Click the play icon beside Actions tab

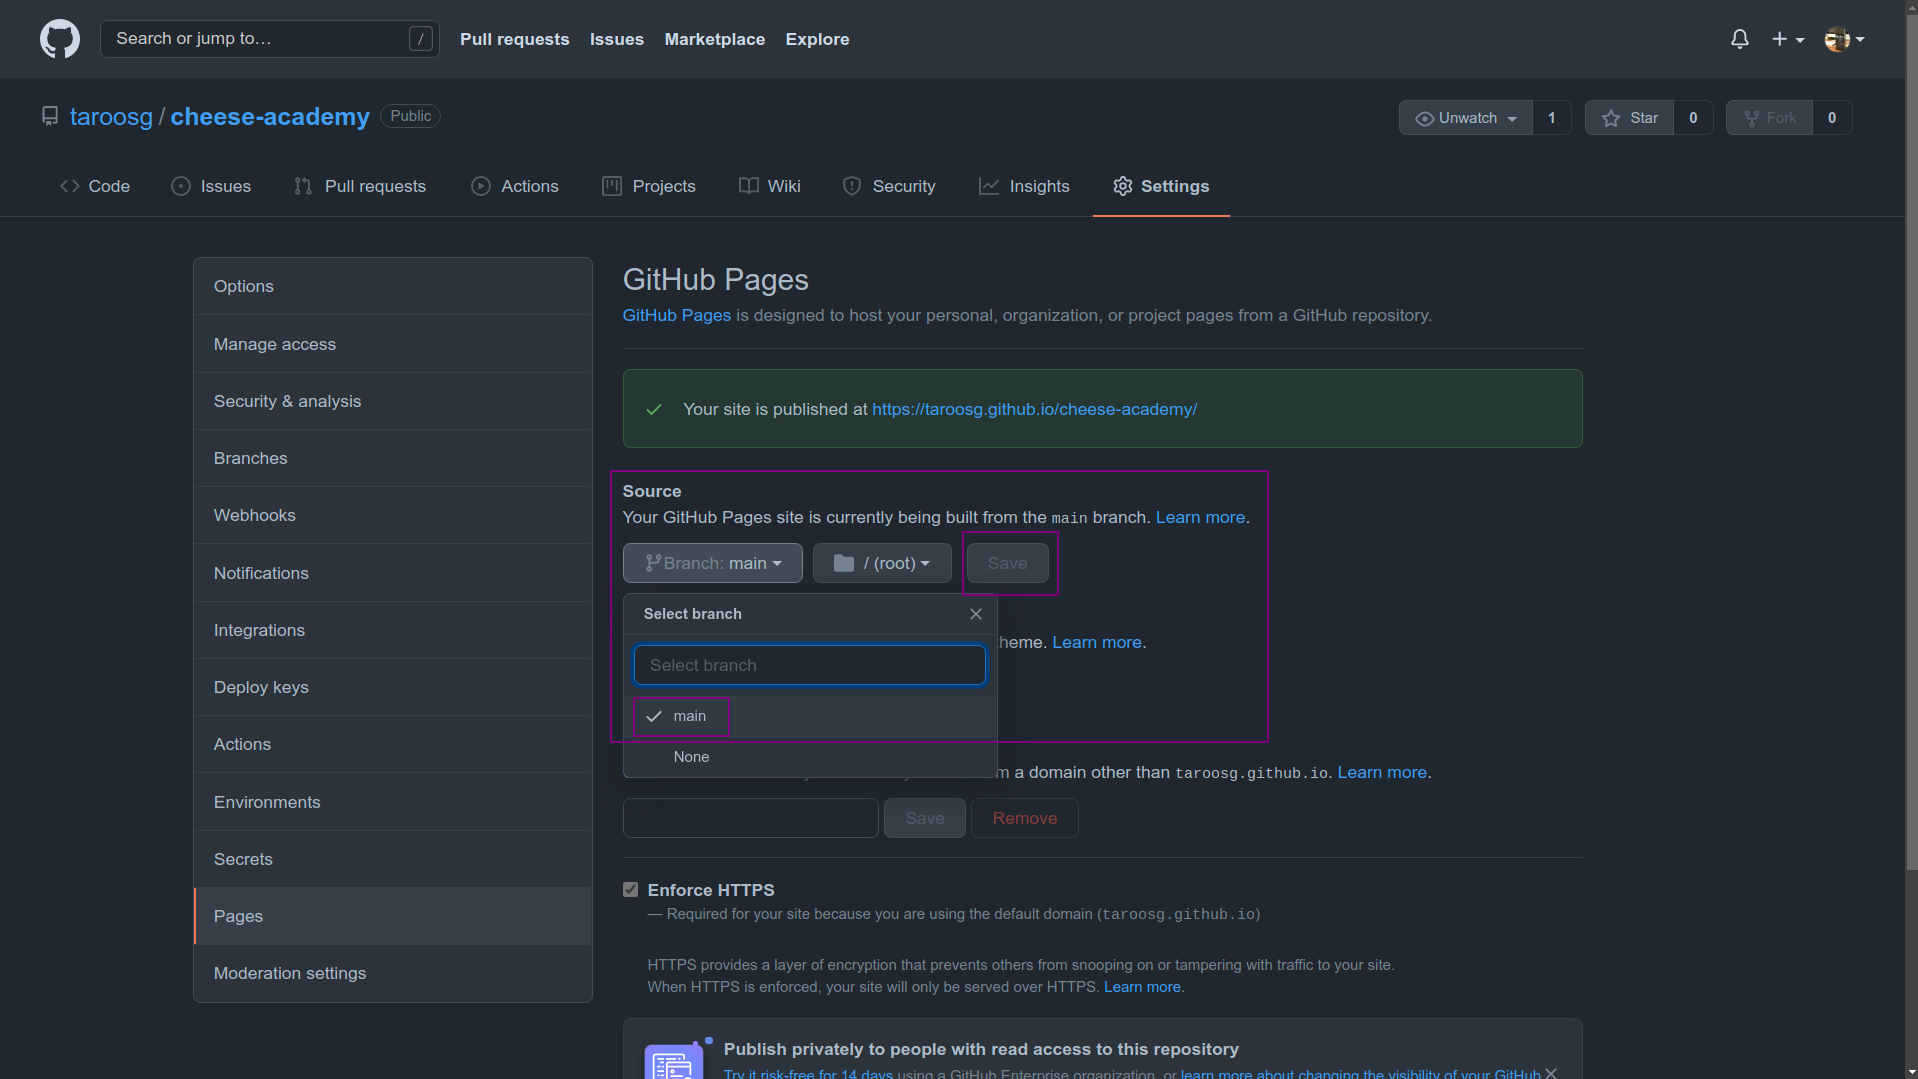480,186
